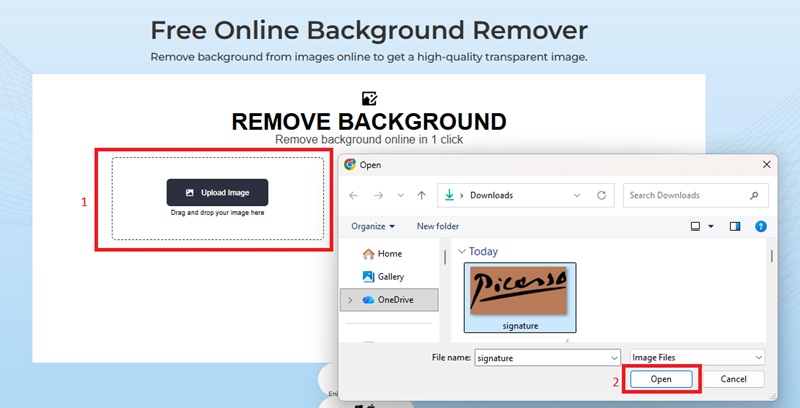Click the Open button in file dialog

pos(661,379)
